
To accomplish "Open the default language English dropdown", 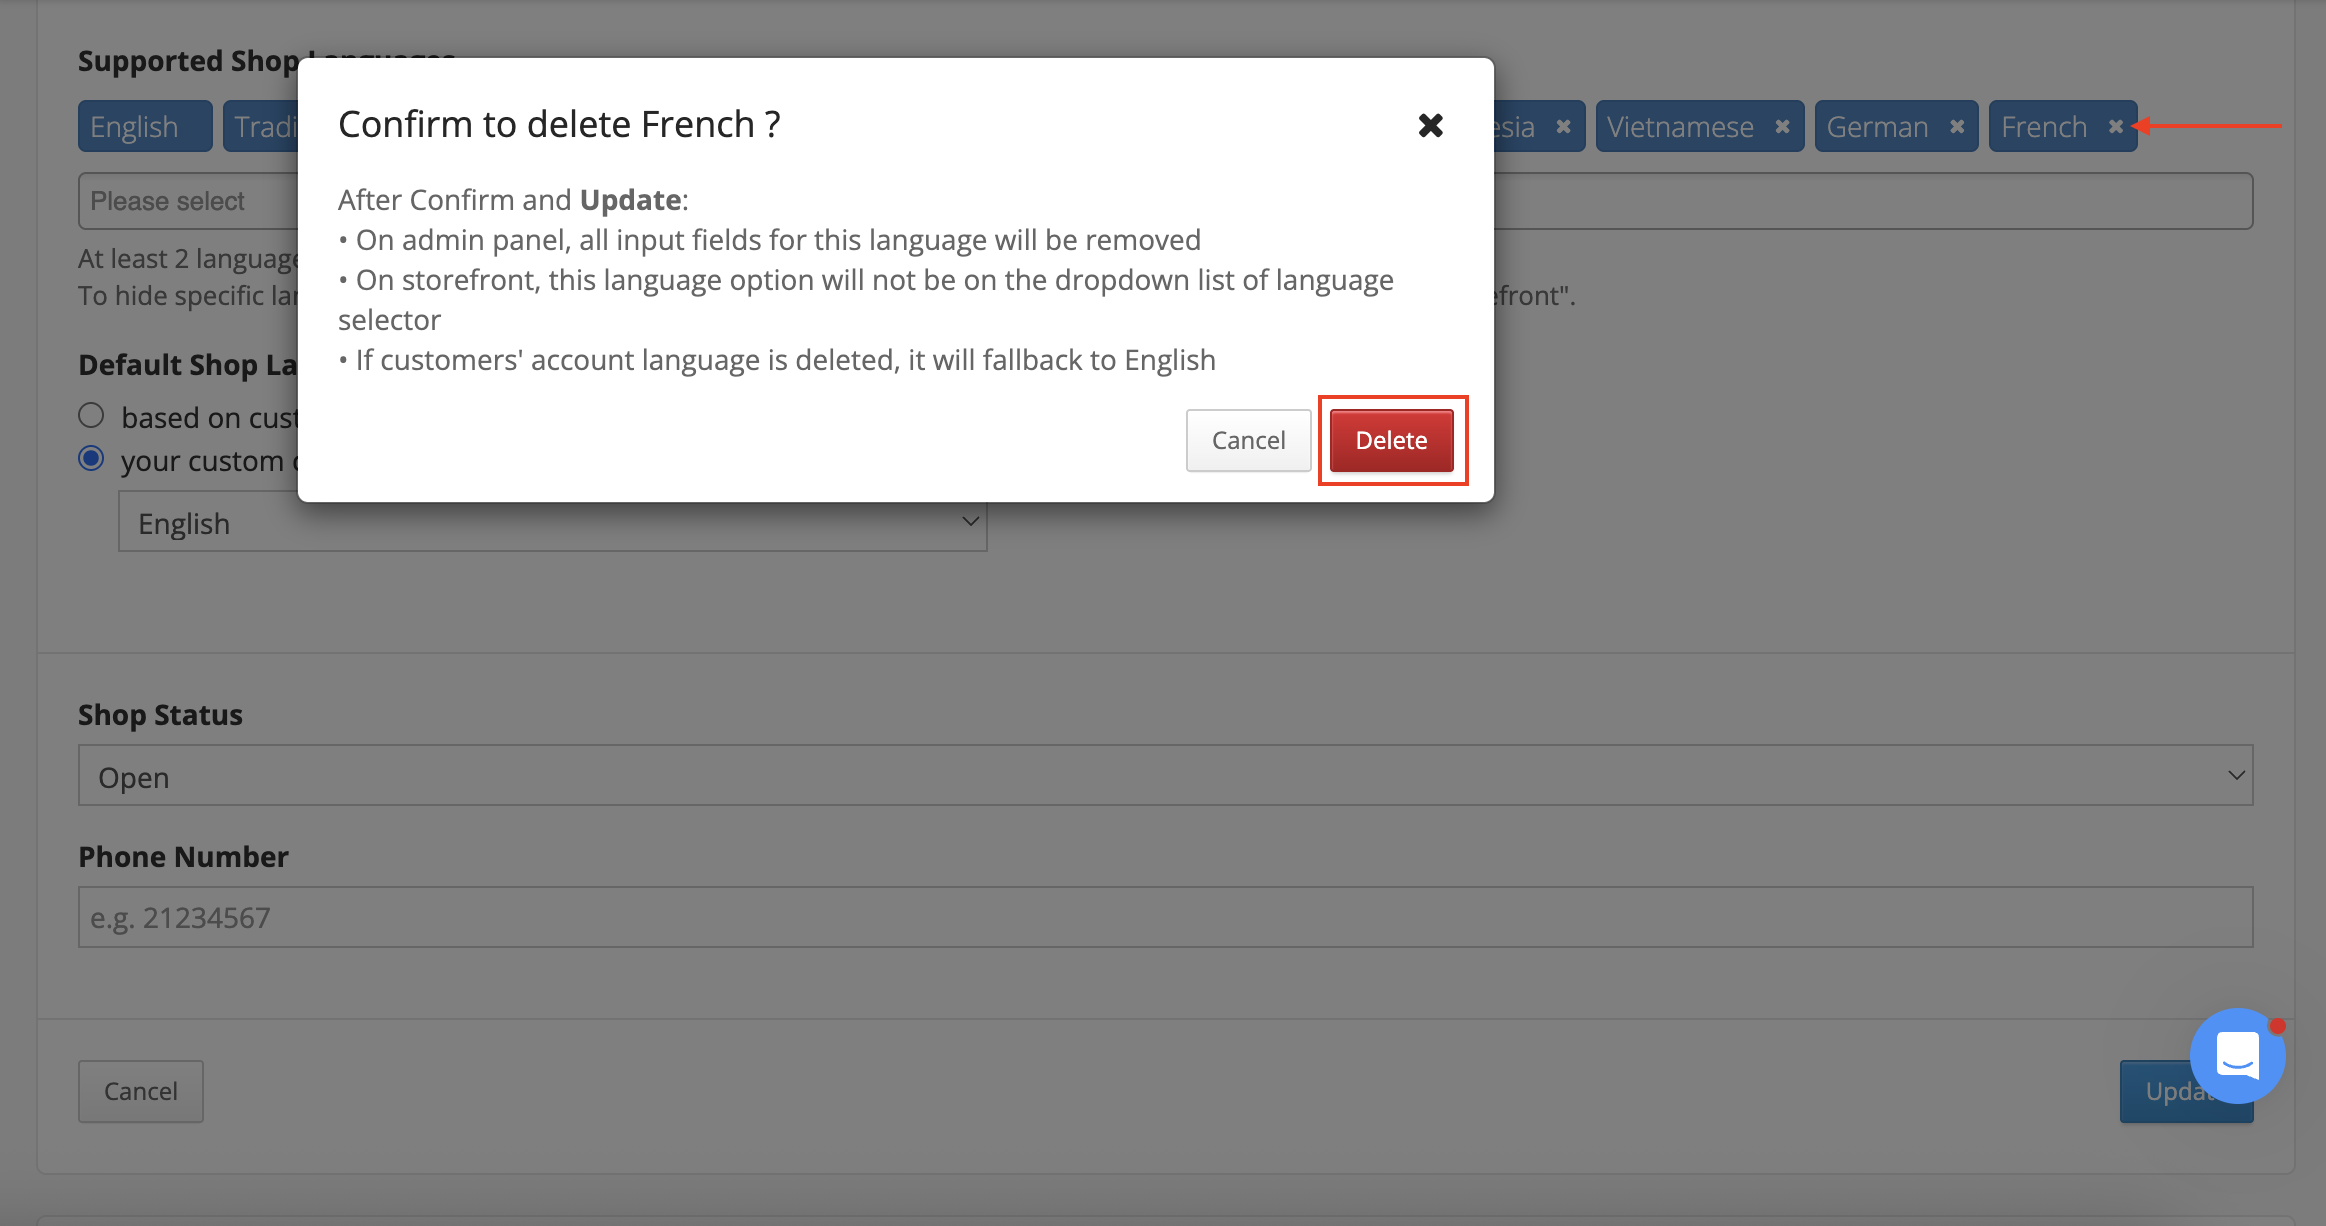I will [x=553, y=523].
